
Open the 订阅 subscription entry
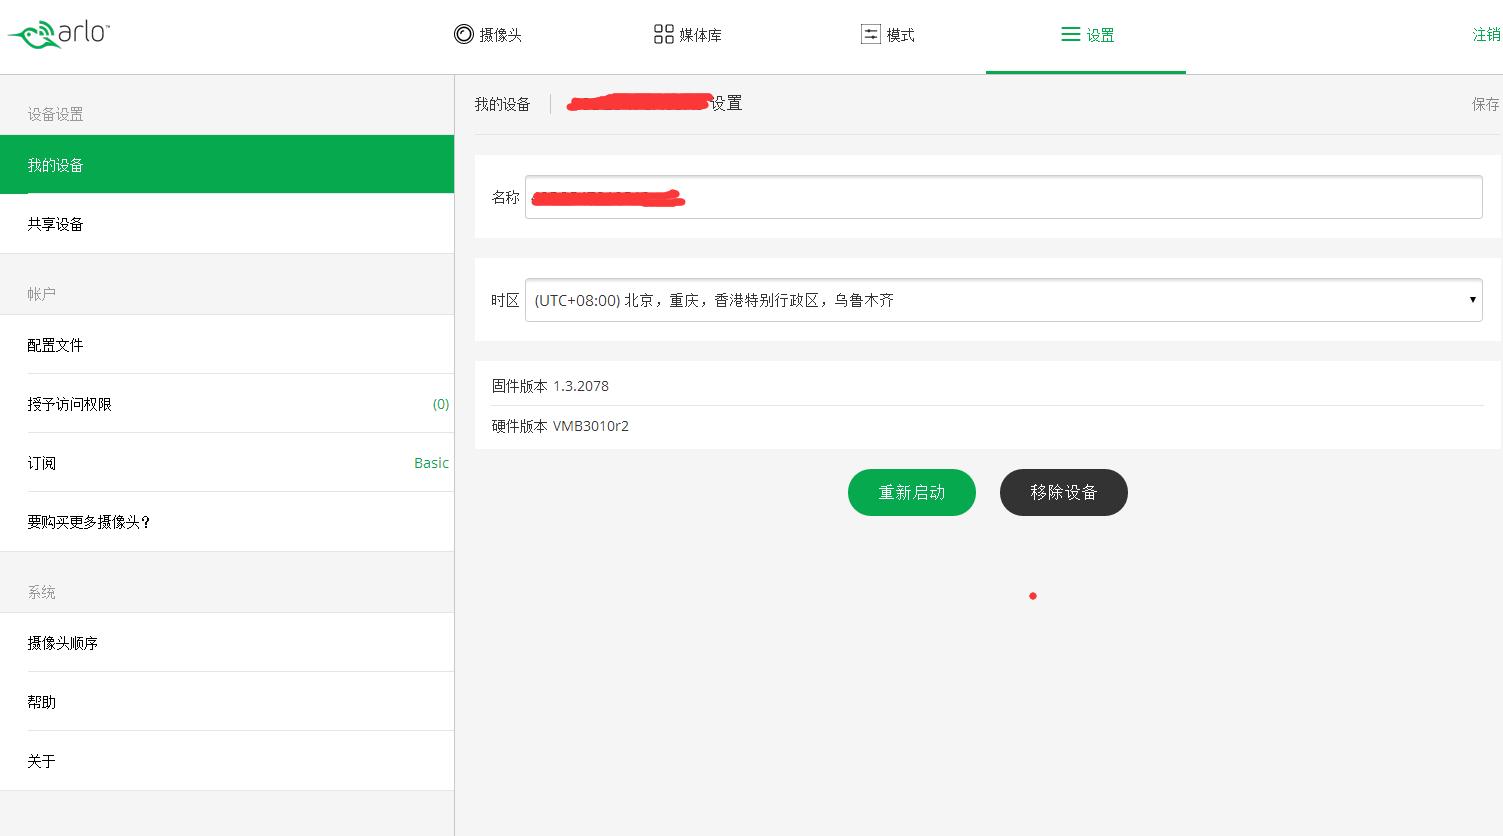[x=227, y=462]
